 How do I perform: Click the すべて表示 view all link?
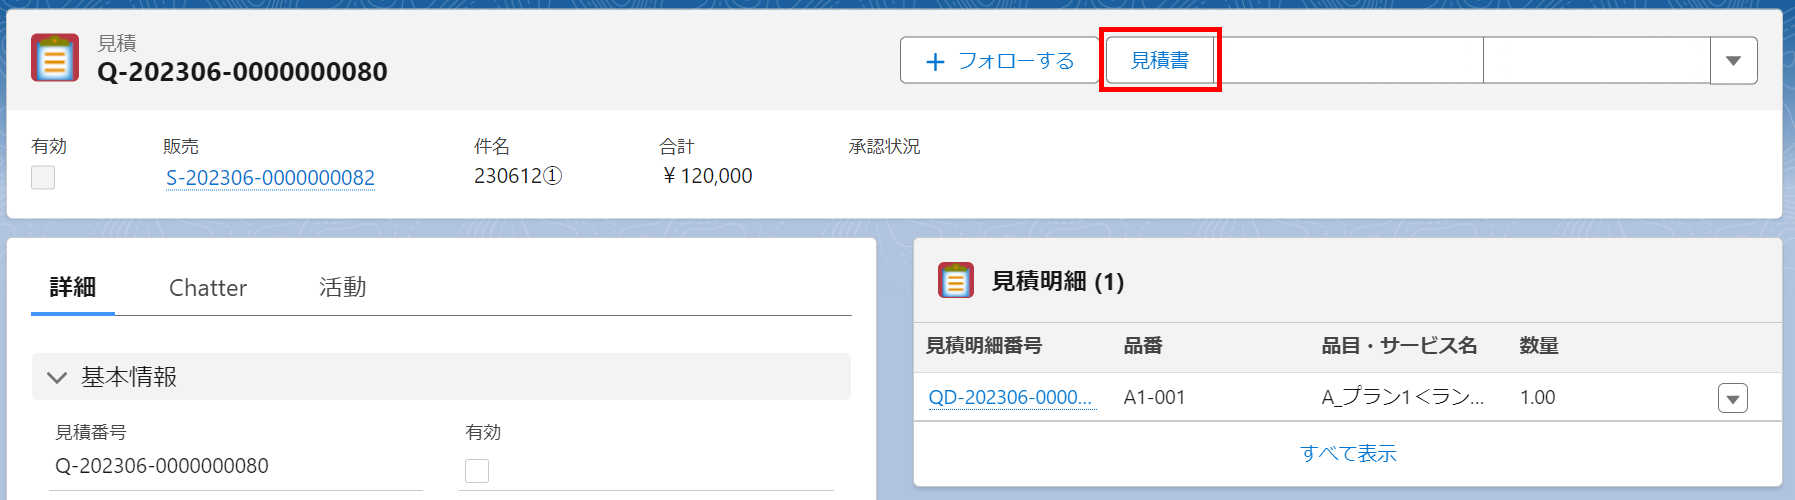1347,453
